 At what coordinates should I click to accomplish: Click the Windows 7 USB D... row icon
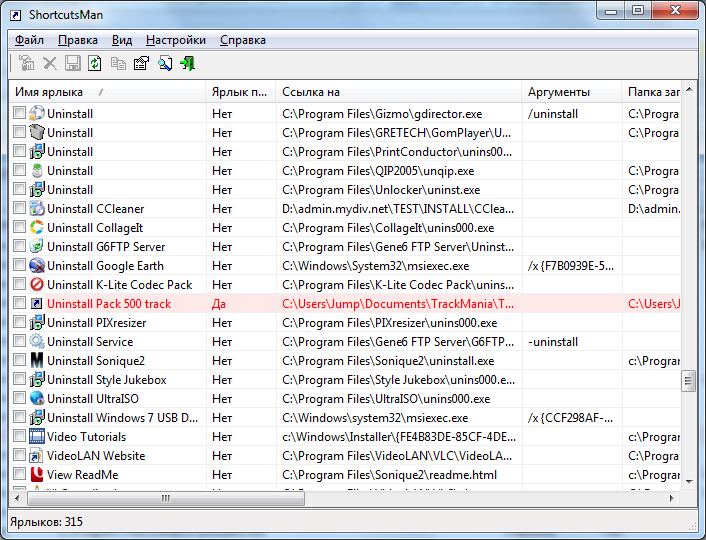click(x=37, y=417)
